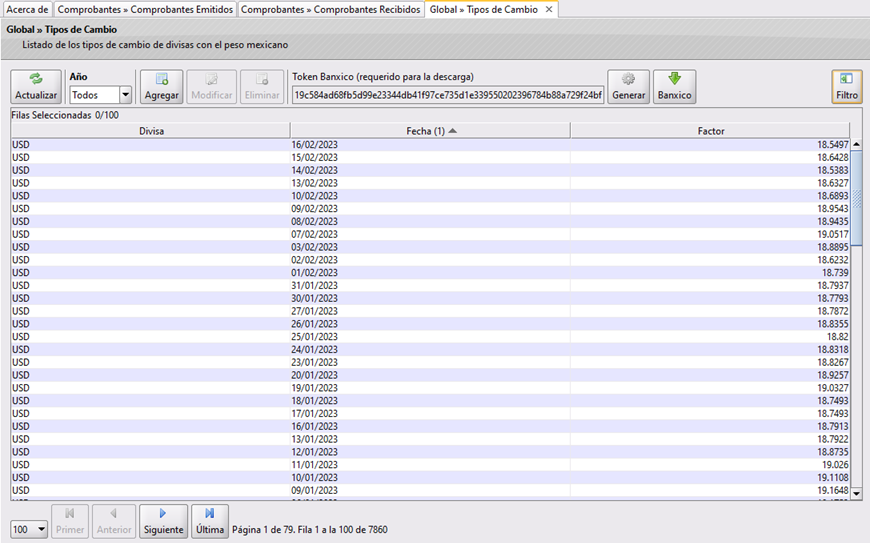The width and height of the screenshot is (870, 543).
Task: Select the row dated 09/02/2023
Action: 431,209
